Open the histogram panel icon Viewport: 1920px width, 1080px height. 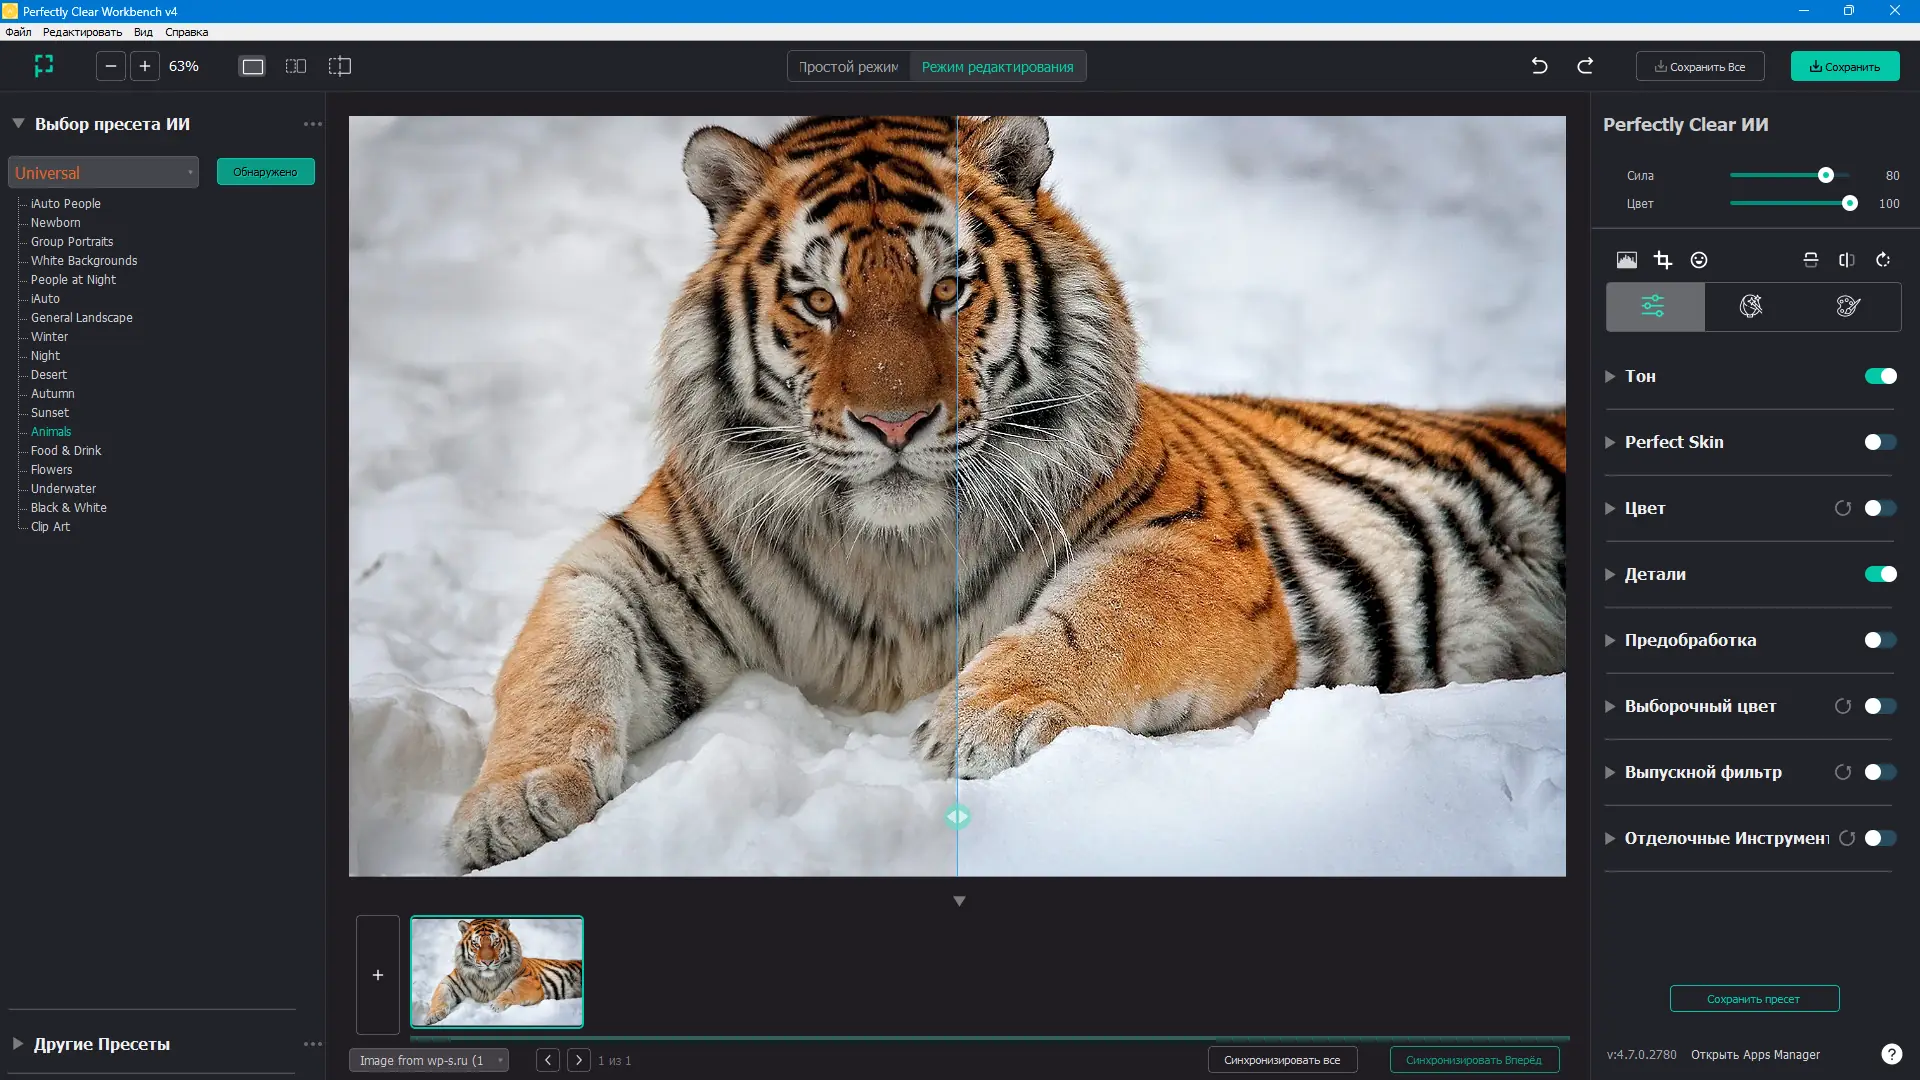[x=1627, y=260]
